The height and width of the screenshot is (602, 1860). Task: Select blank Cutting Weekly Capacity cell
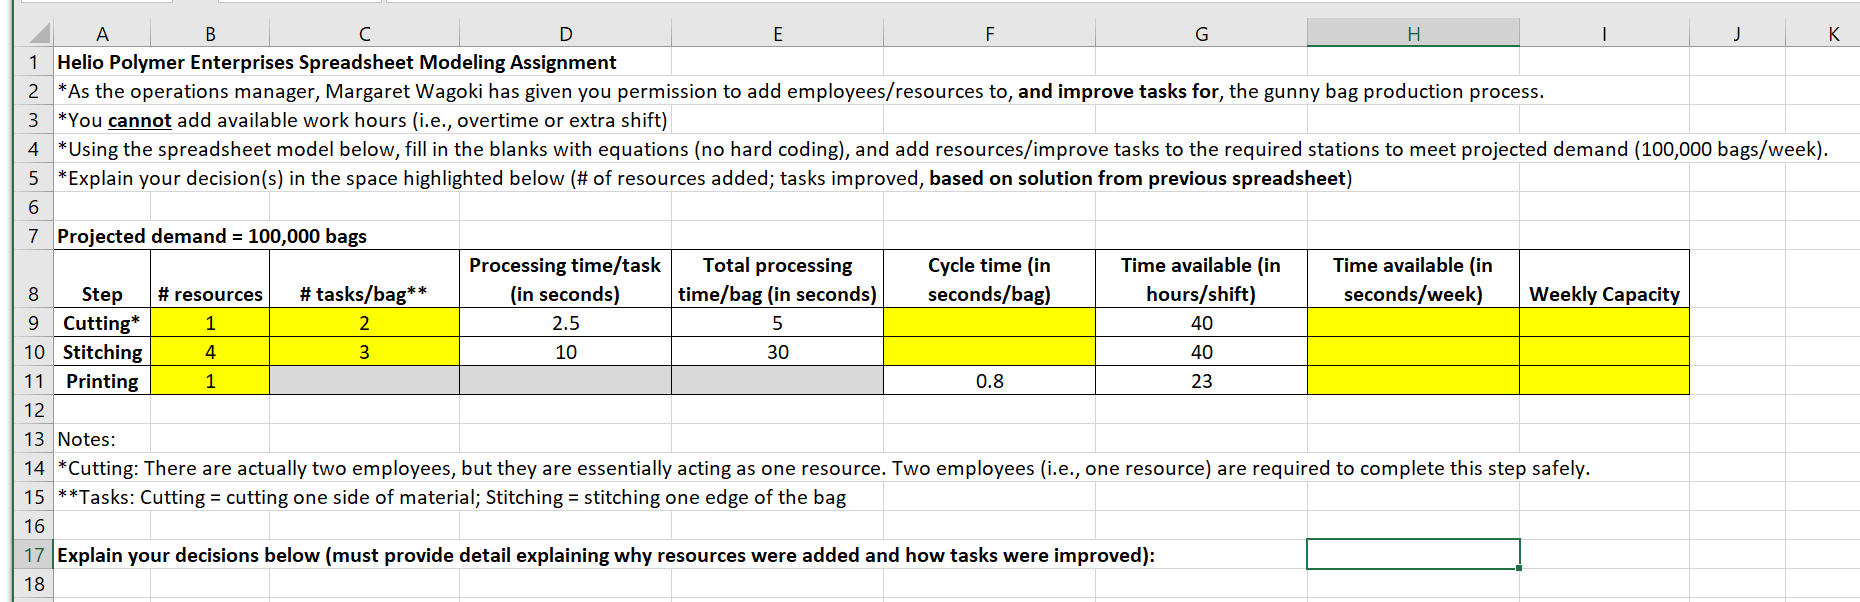[1604, 323]
